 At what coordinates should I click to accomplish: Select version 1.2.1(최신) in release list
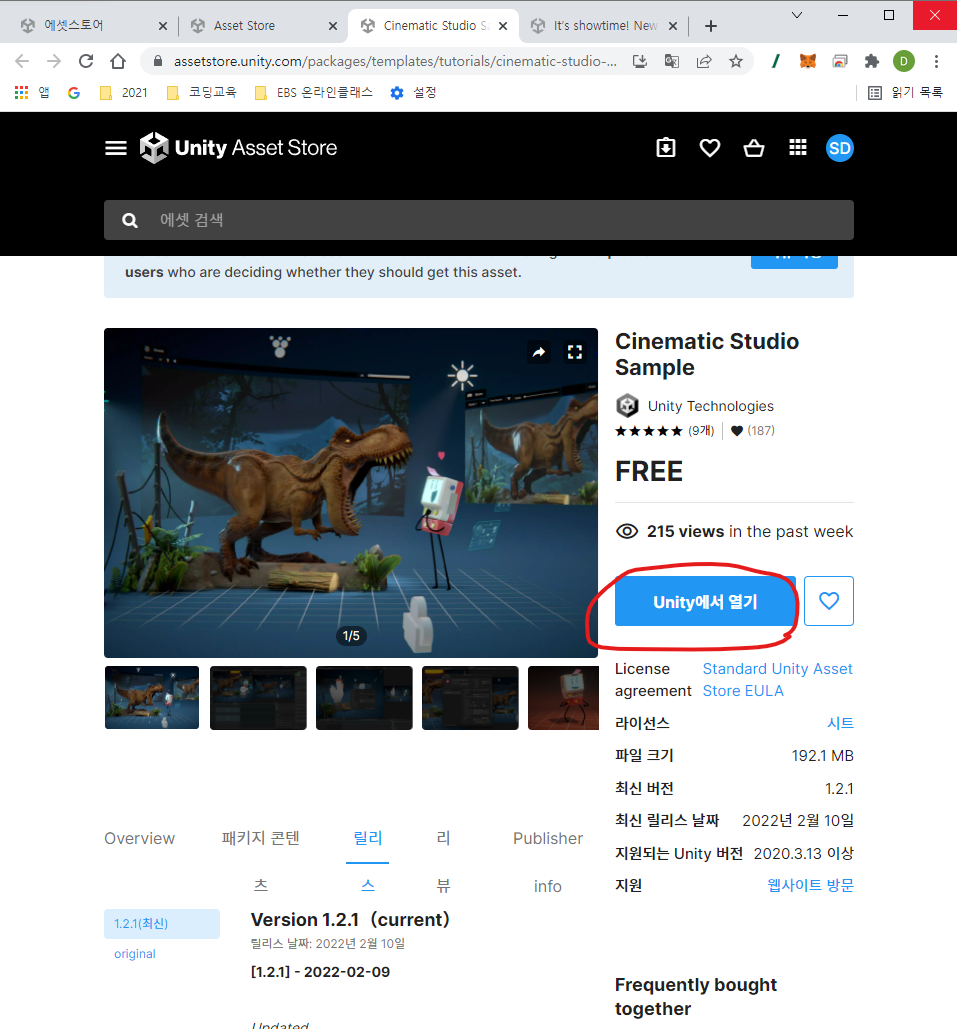click(161, 923)
